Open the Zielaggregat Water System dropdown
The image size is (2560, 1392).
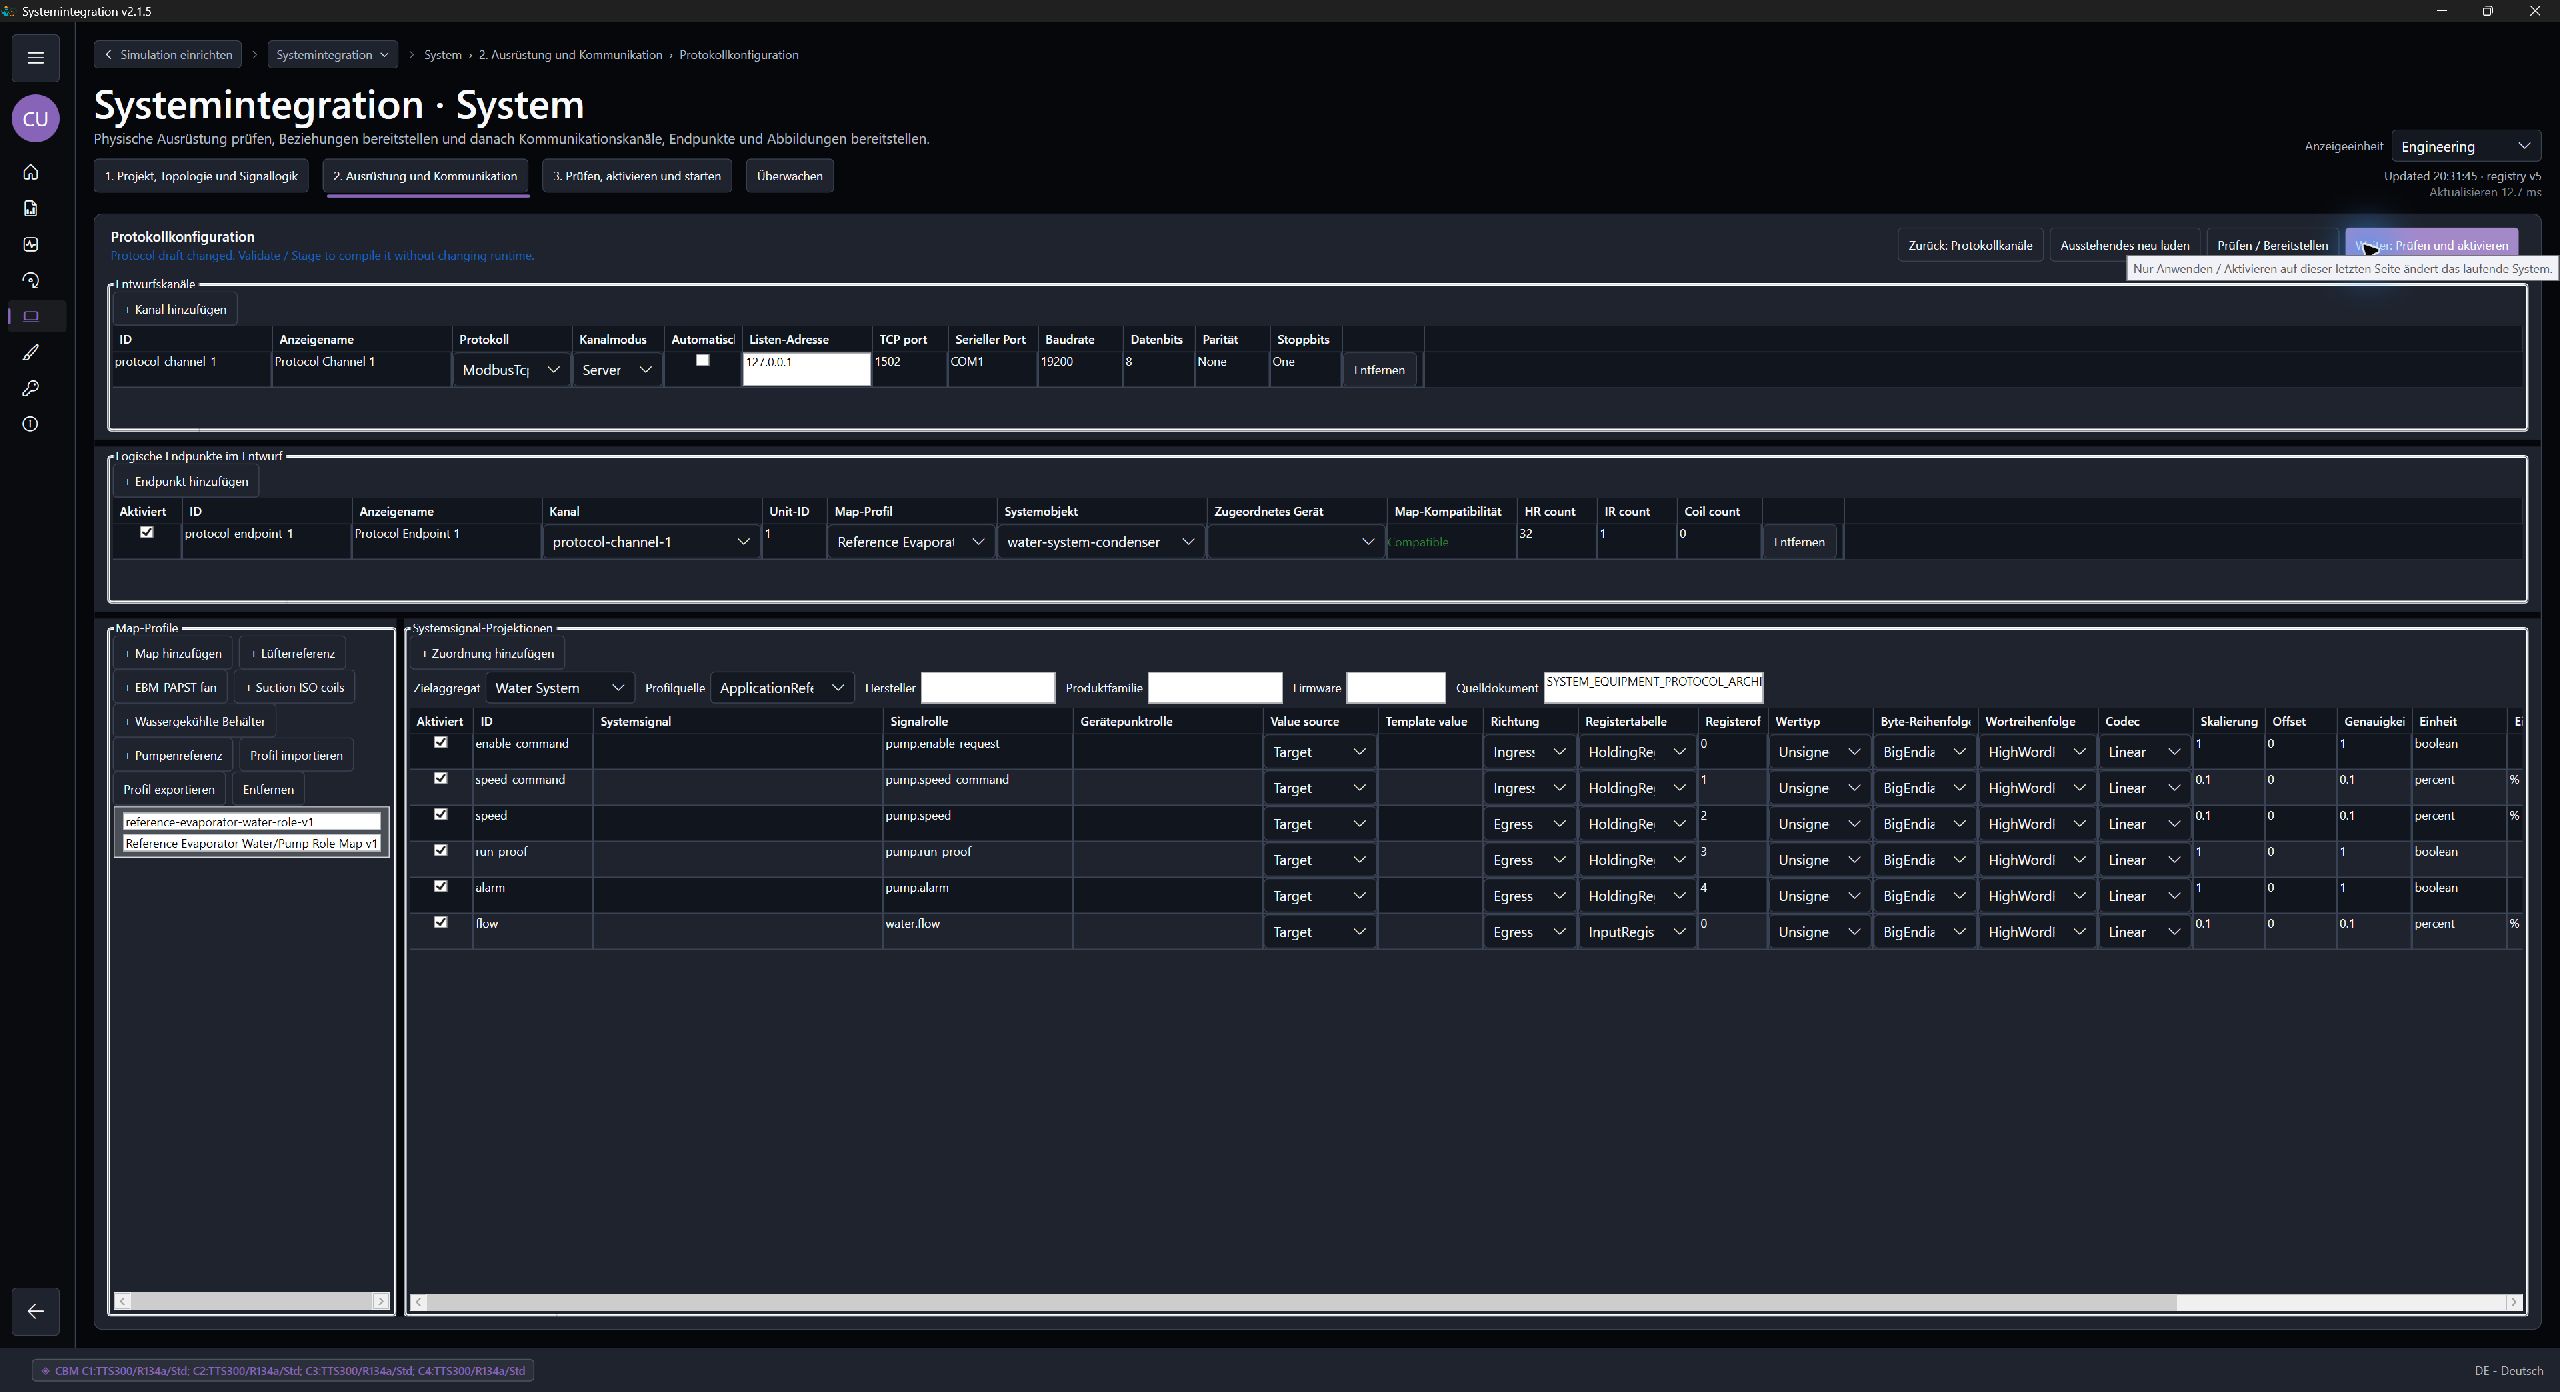(x=559, y=688)
